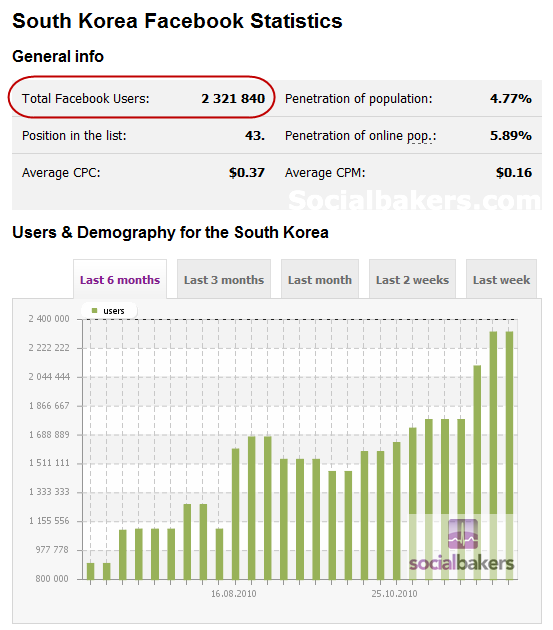
Task: Click the 800 000 axis value
Action: (52, 579)
